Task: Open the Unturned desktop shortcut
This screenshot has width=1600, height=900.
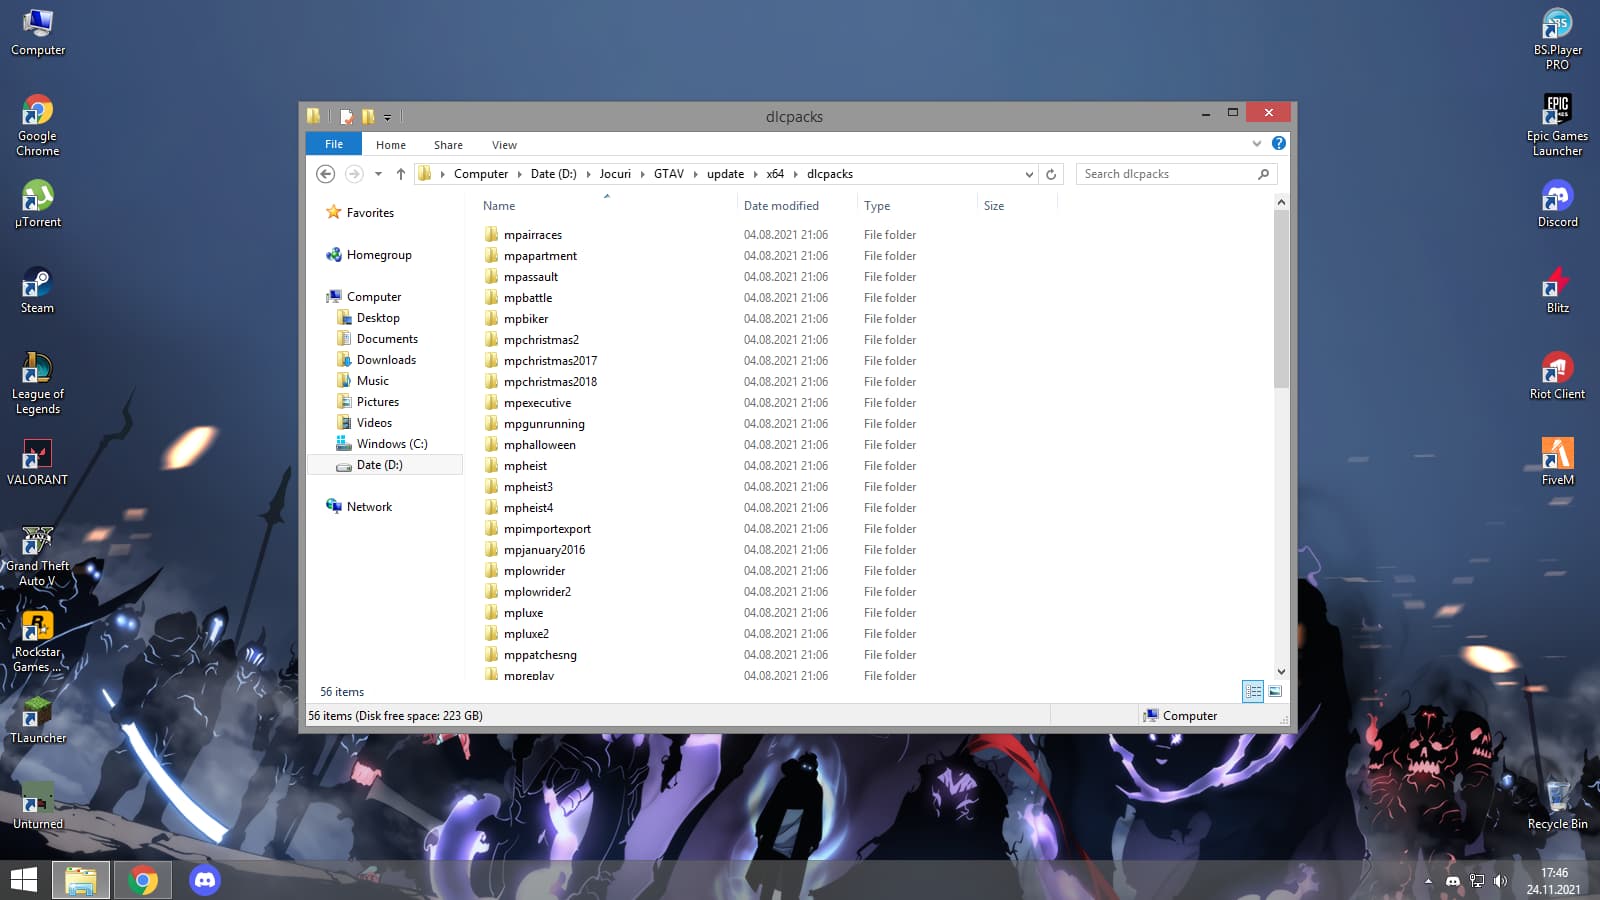Action: [37, 806]
